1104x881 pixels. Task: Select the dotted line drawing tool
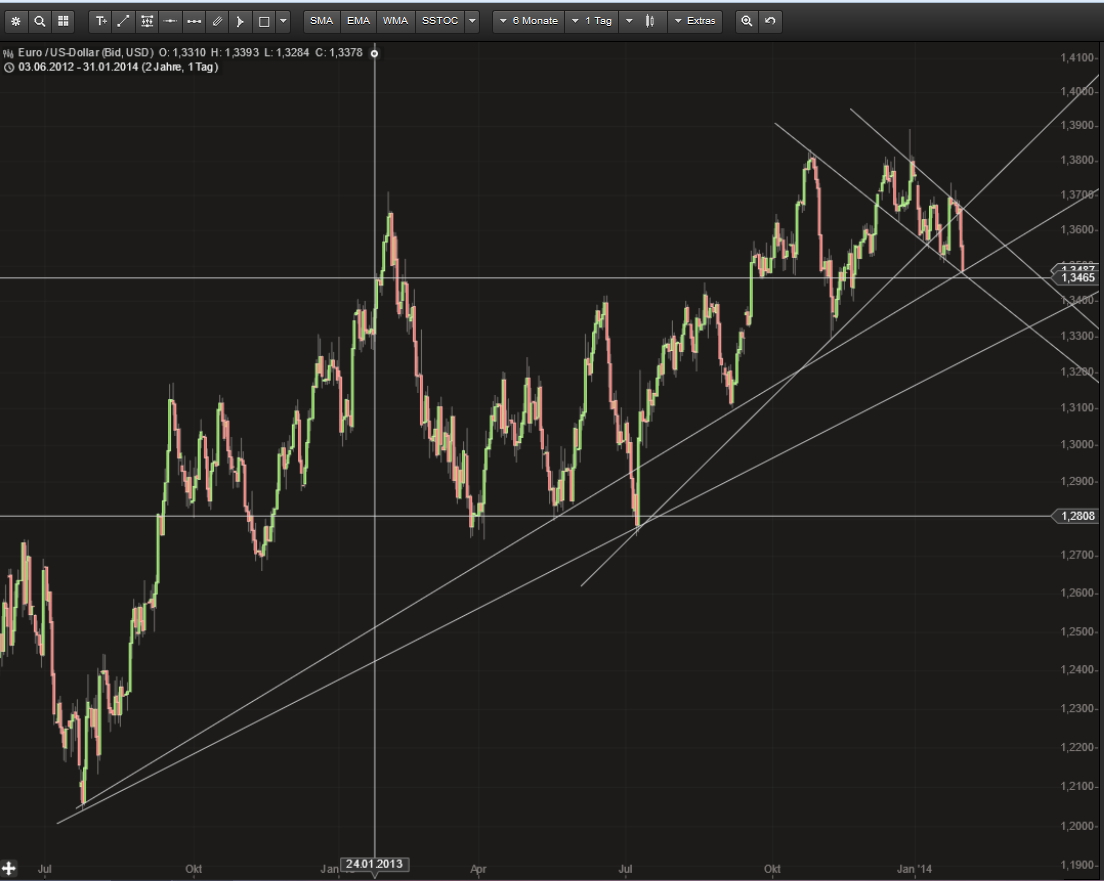pos(193,20)
